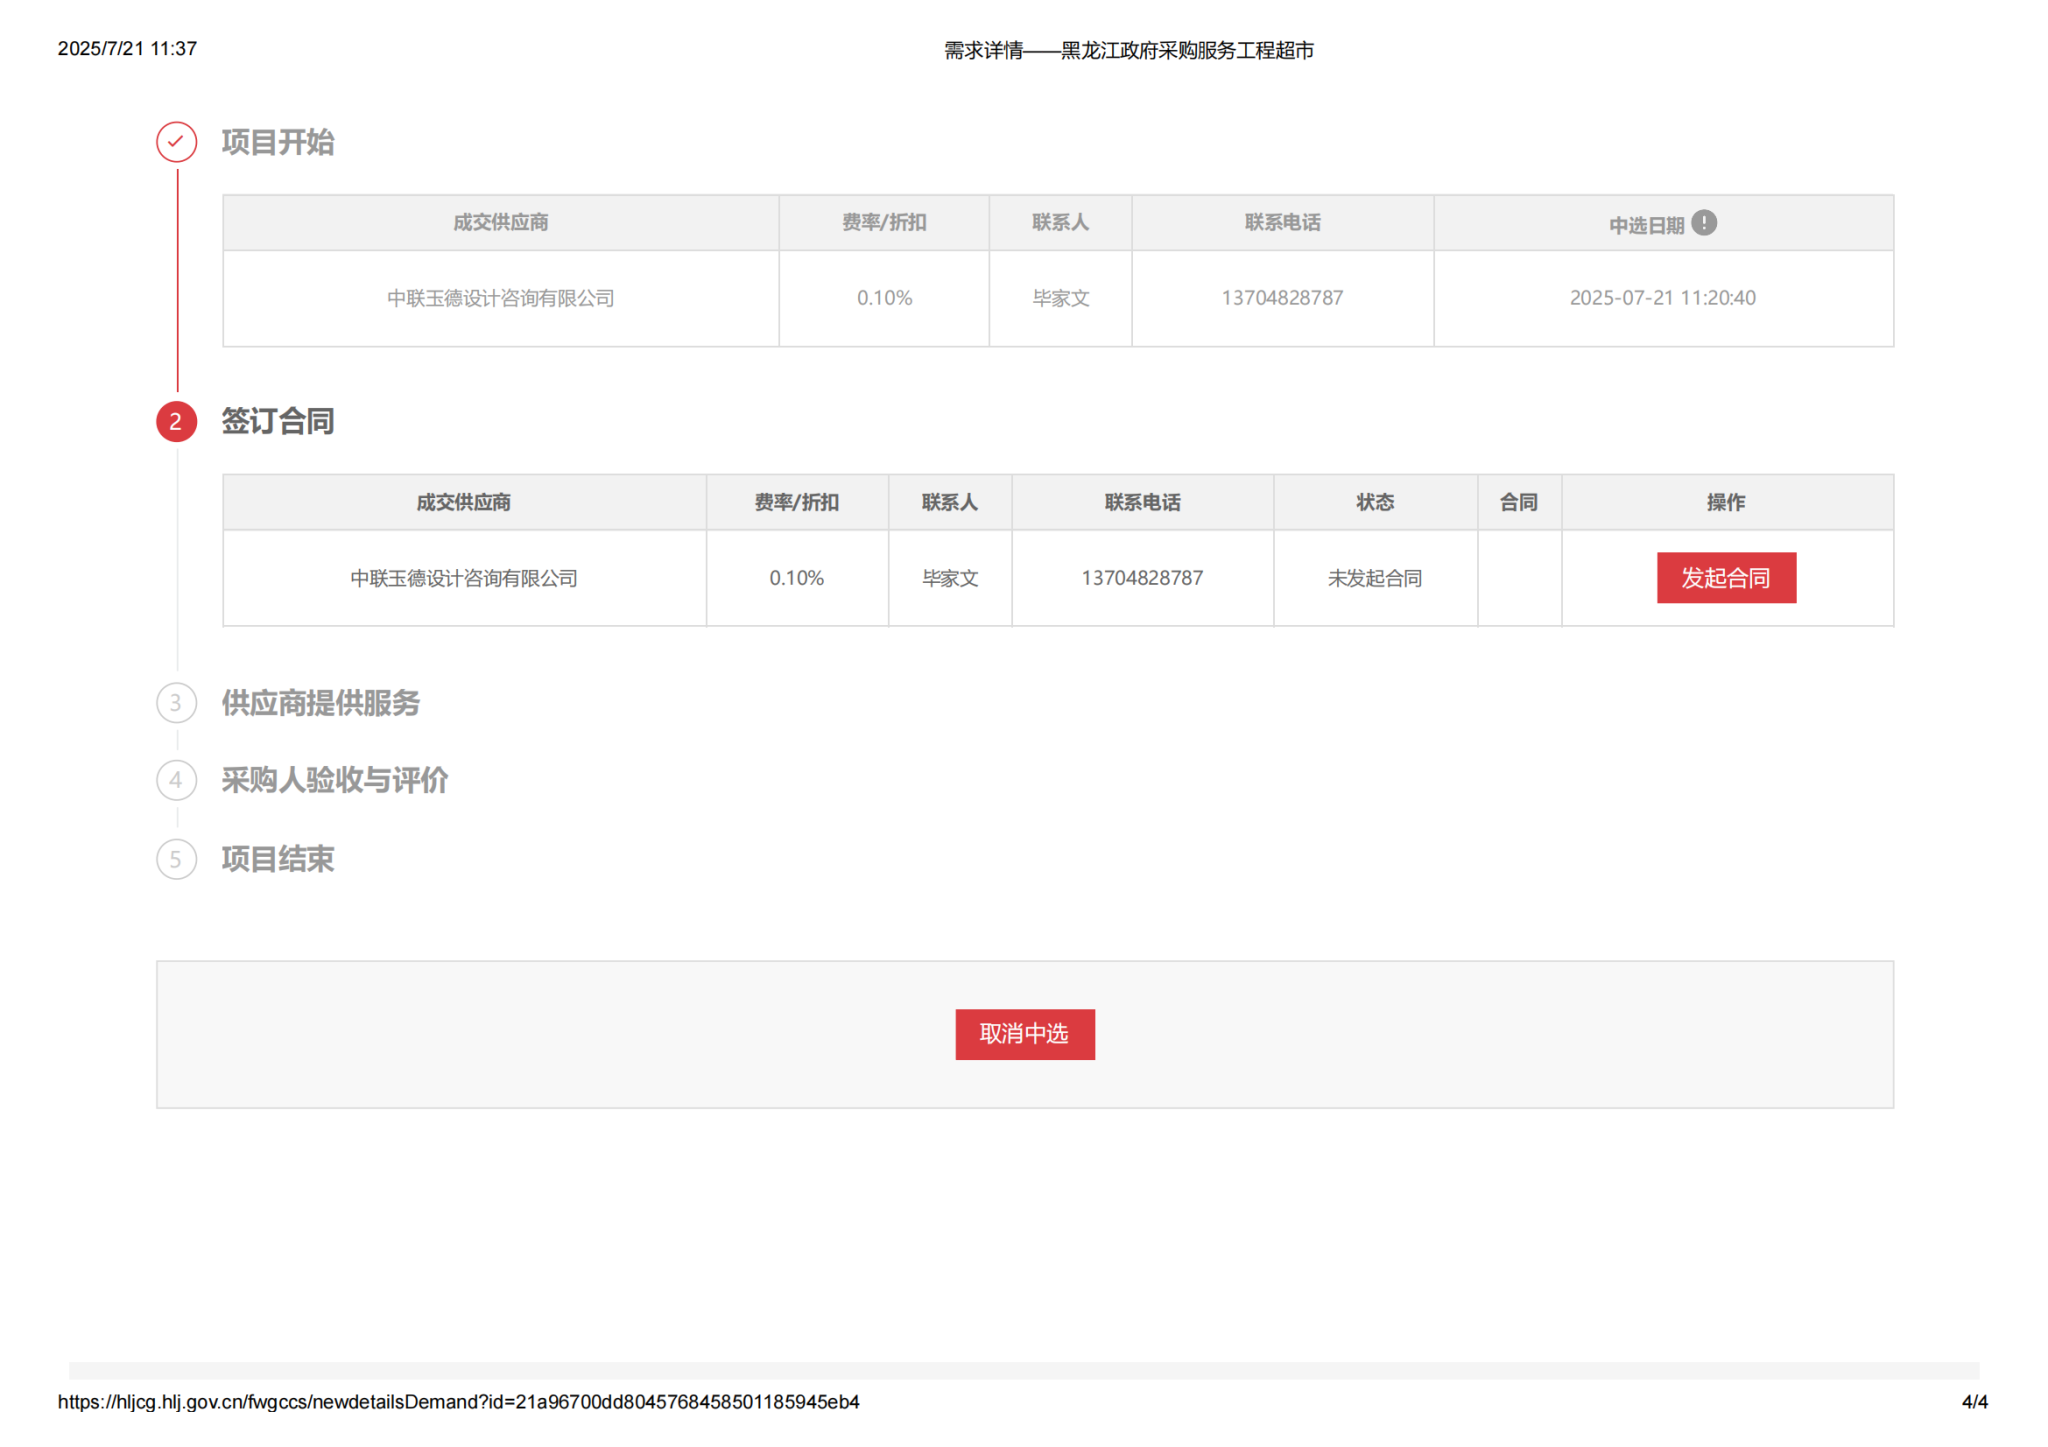Click 2025-07-21 11:20:40 selection date cell
This screenshot has height=1447, width=2048.
tap(1662, 298)
